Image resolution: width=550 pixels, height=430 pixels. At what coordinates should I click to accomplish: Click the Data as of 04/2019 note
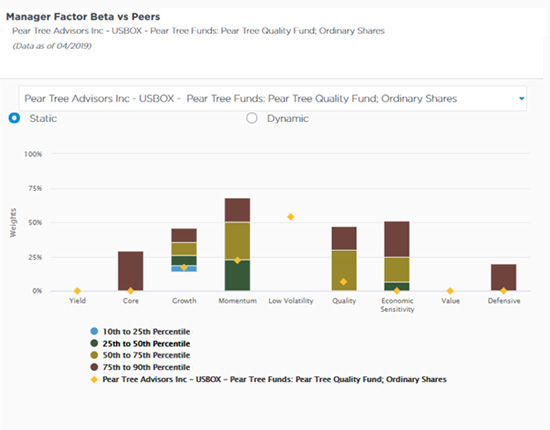pos(52,46)
